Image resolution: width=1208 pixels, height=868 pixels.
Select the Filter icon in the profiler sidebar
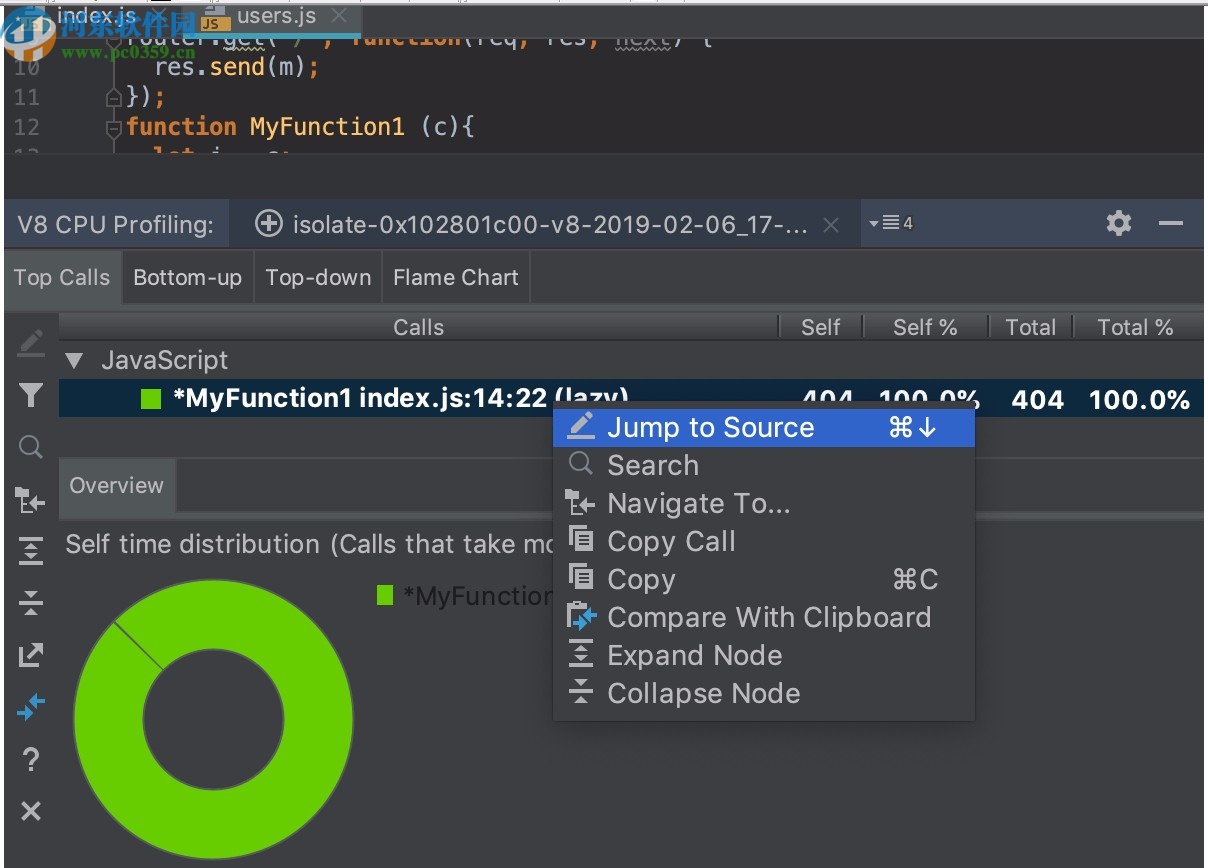click(x=30, y=396)
